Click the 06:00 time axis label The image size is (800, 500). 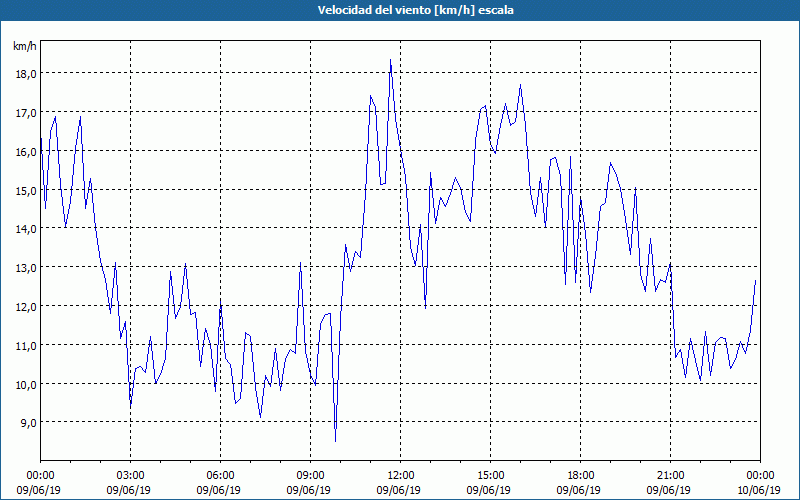(220, 476)
